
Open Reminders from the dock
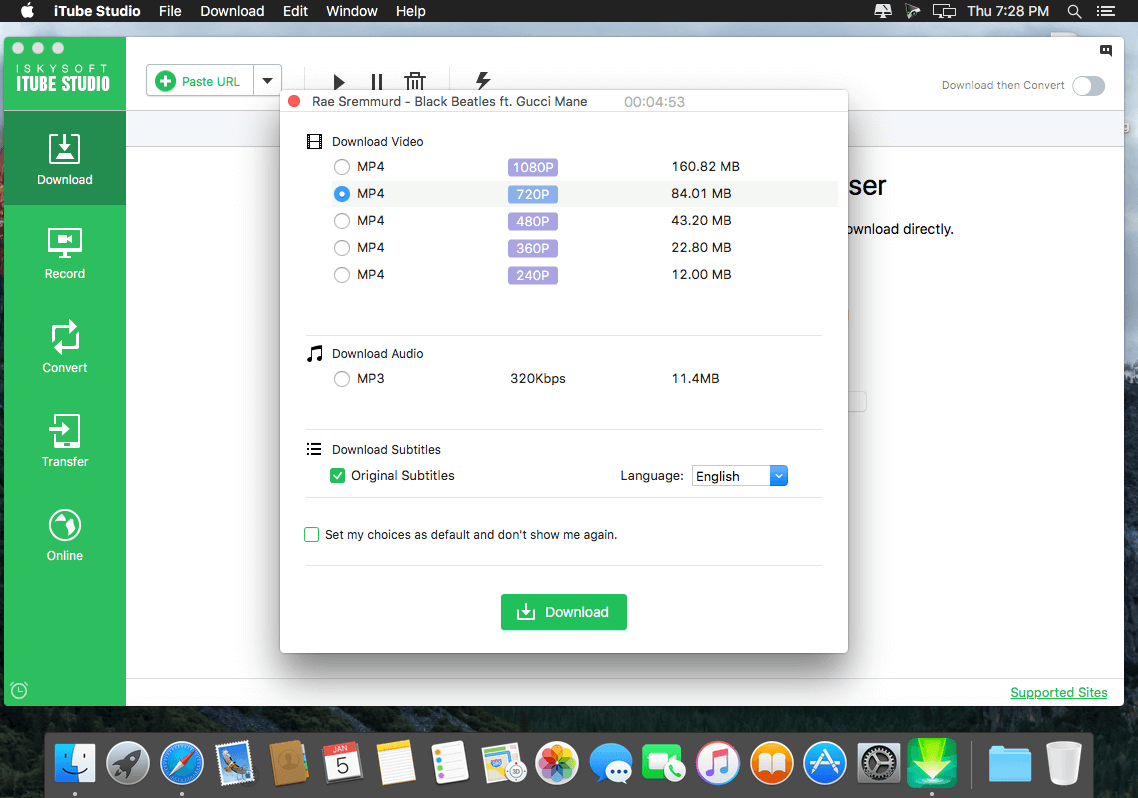click(x=449, y=763)
